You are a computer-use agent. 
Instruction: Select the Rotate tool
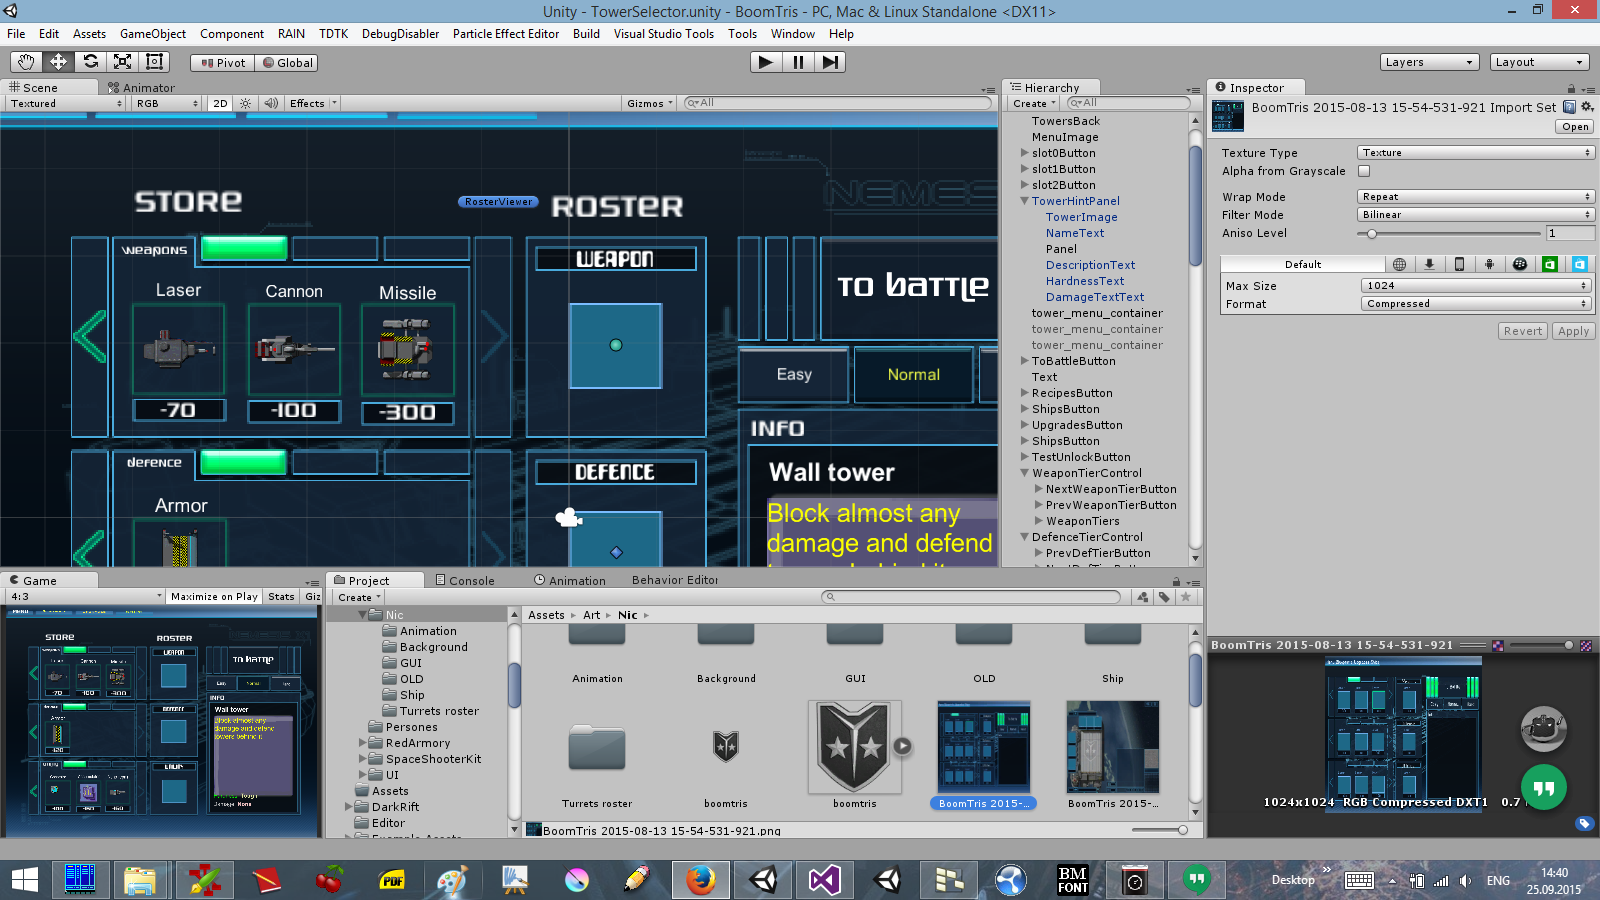[x=91, y=62]
